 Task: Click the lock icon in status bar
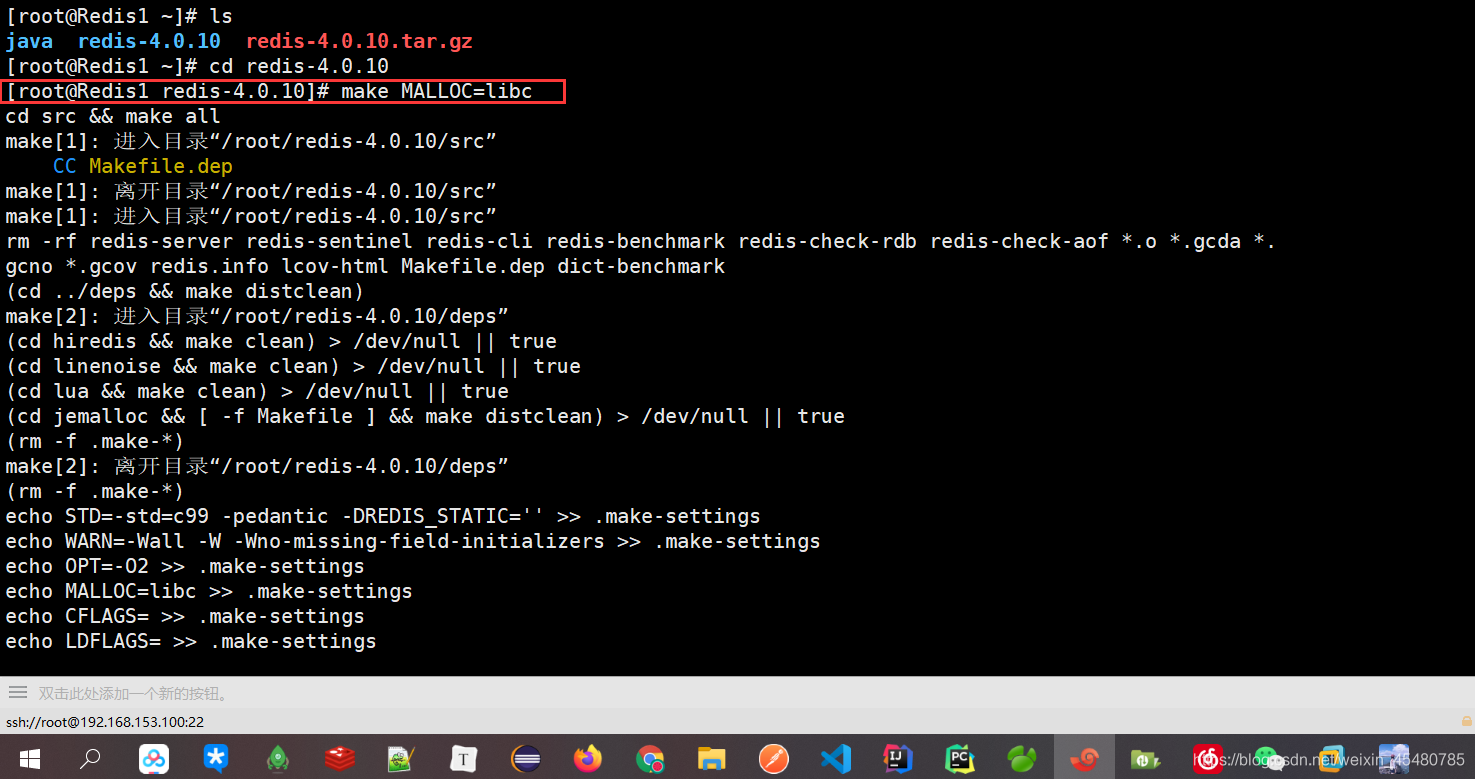[1466, 721]
